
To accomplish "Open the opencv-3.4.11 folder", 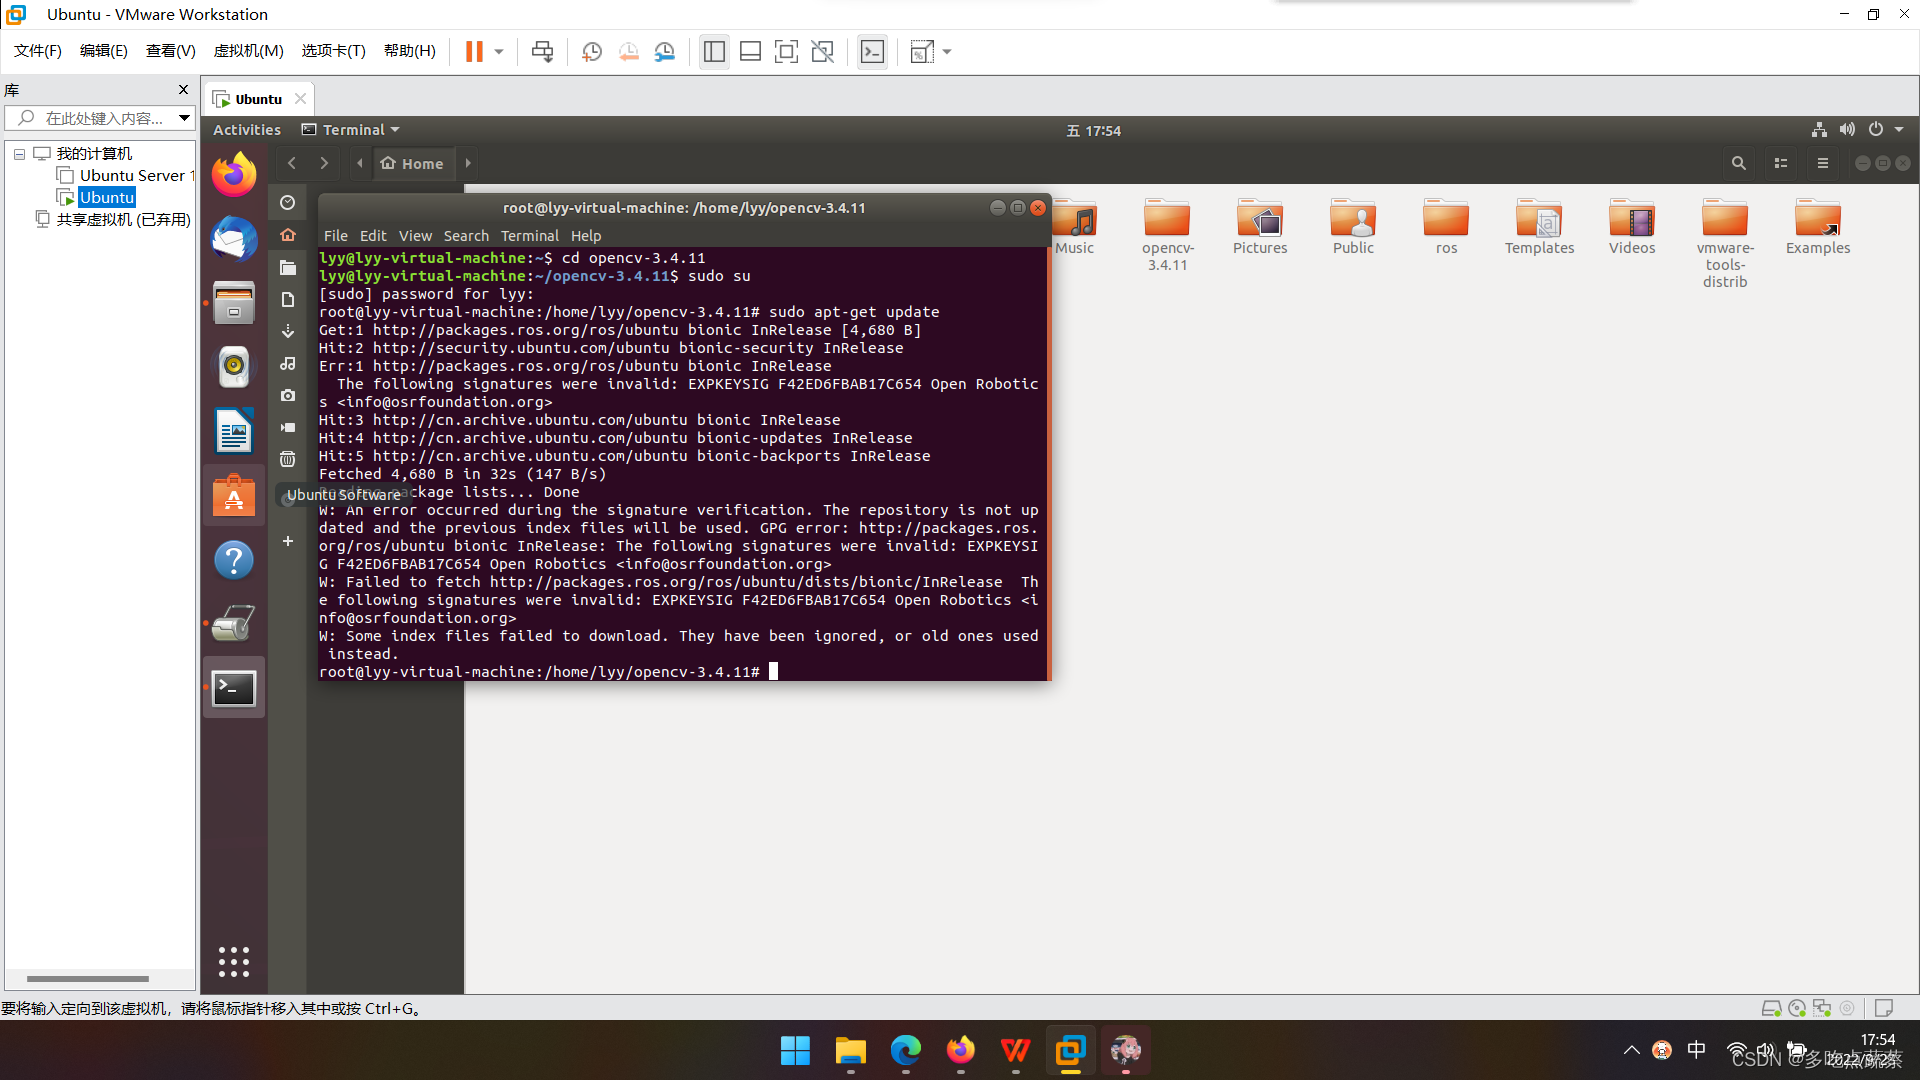I will tap(1167, 235).
